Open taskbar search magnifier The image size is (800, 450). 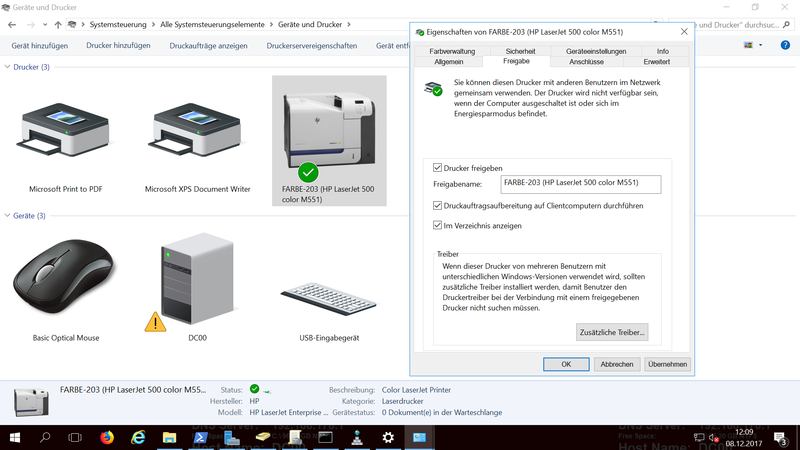tap(45, 437)
